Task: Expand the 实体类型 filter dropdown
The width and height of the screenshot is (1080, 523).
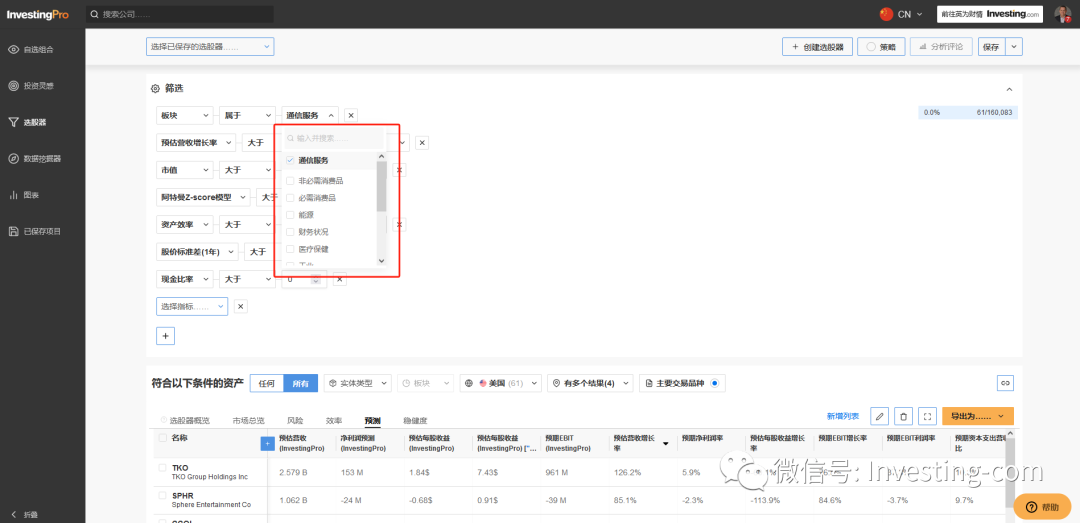Action: pyautogui.click(x=357, y=383)
